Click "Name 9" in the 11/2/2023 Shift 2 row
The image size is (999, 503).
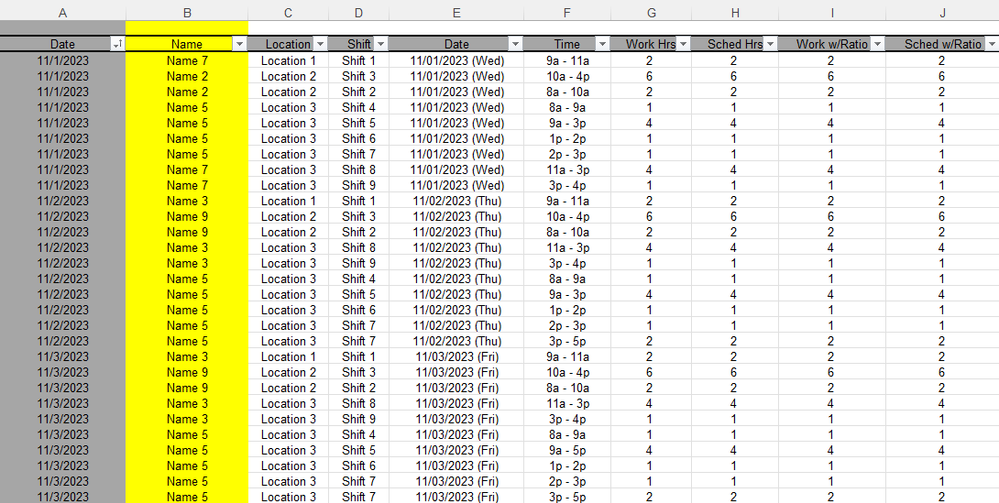187,232
